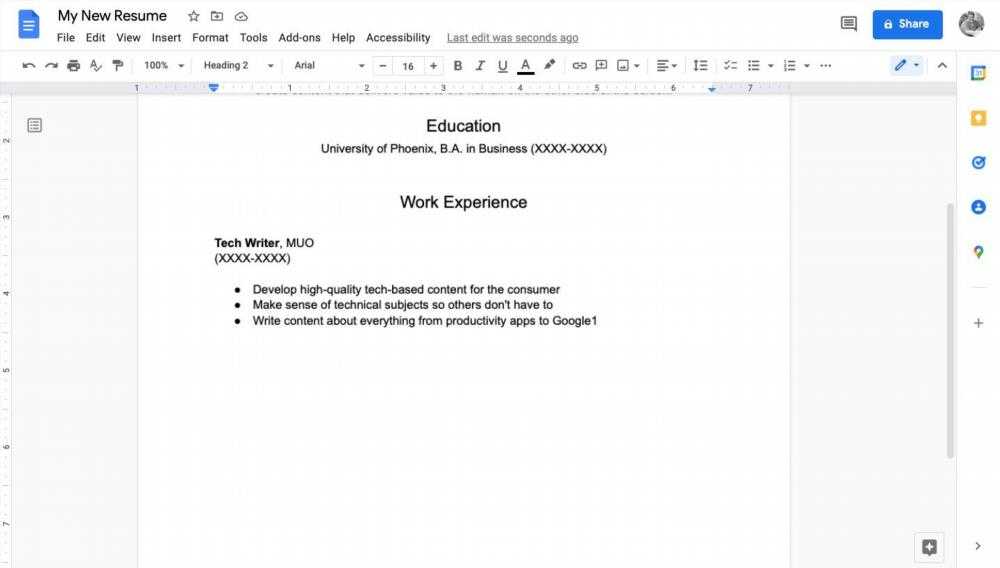Screen dimensions: 1000x568
Task: Activate the Paint format tool
Action: (x=118, y=66)
